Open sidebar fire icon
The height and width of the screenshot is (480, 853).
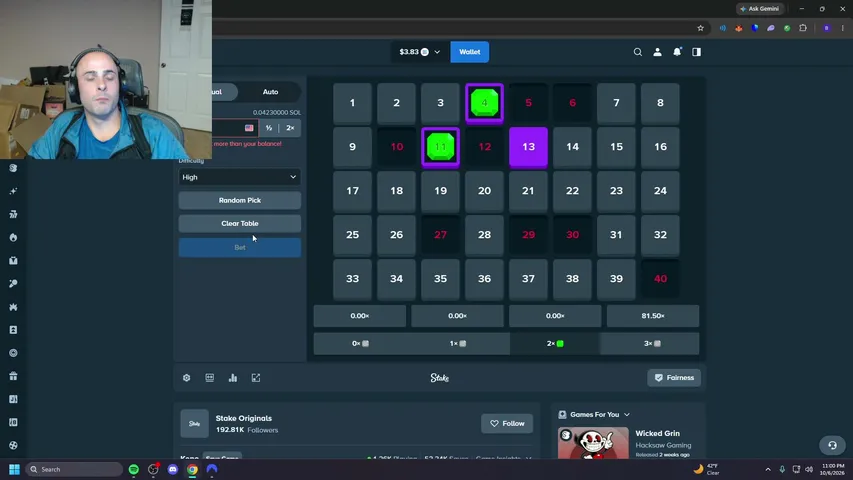13,237
